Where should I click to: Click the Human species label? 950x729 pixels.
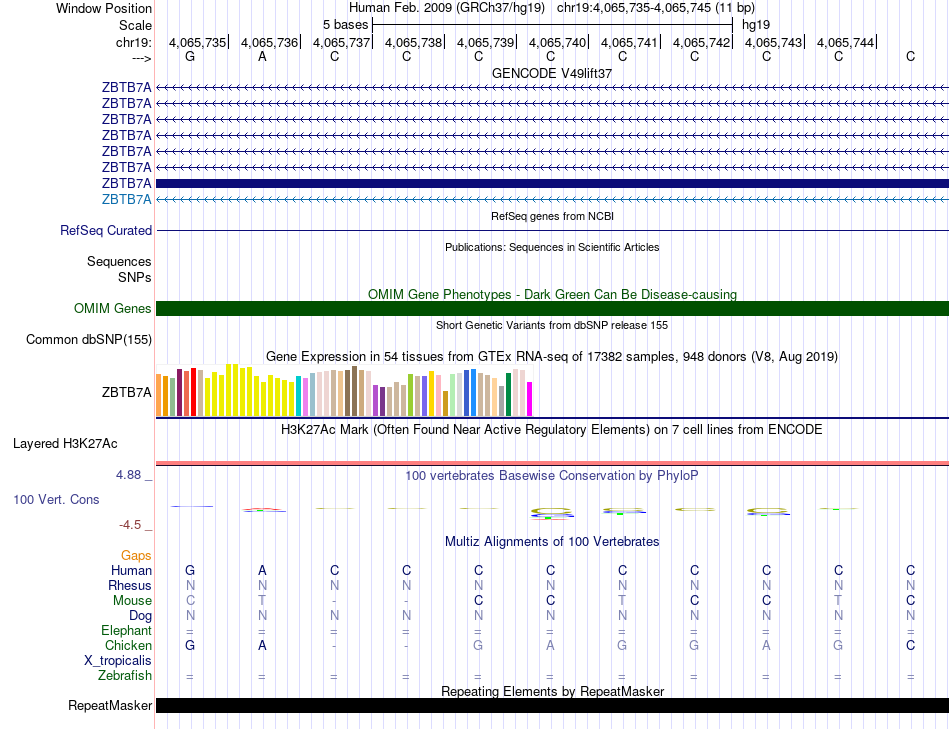pos(131,570)
